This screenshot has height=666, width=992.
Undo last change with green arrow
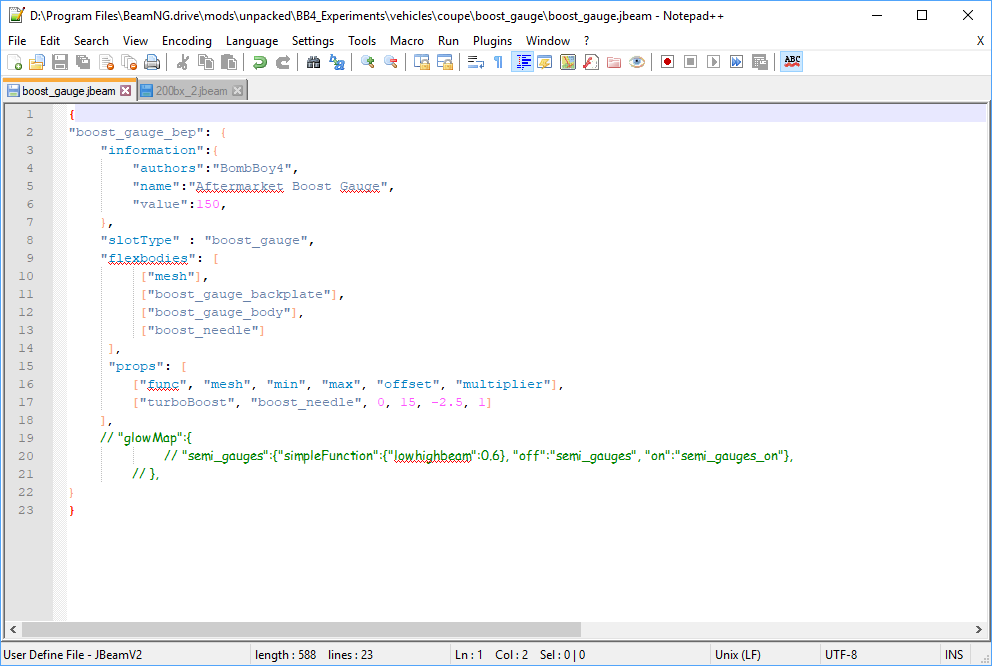pyautogui.click(x=259, y=62)
